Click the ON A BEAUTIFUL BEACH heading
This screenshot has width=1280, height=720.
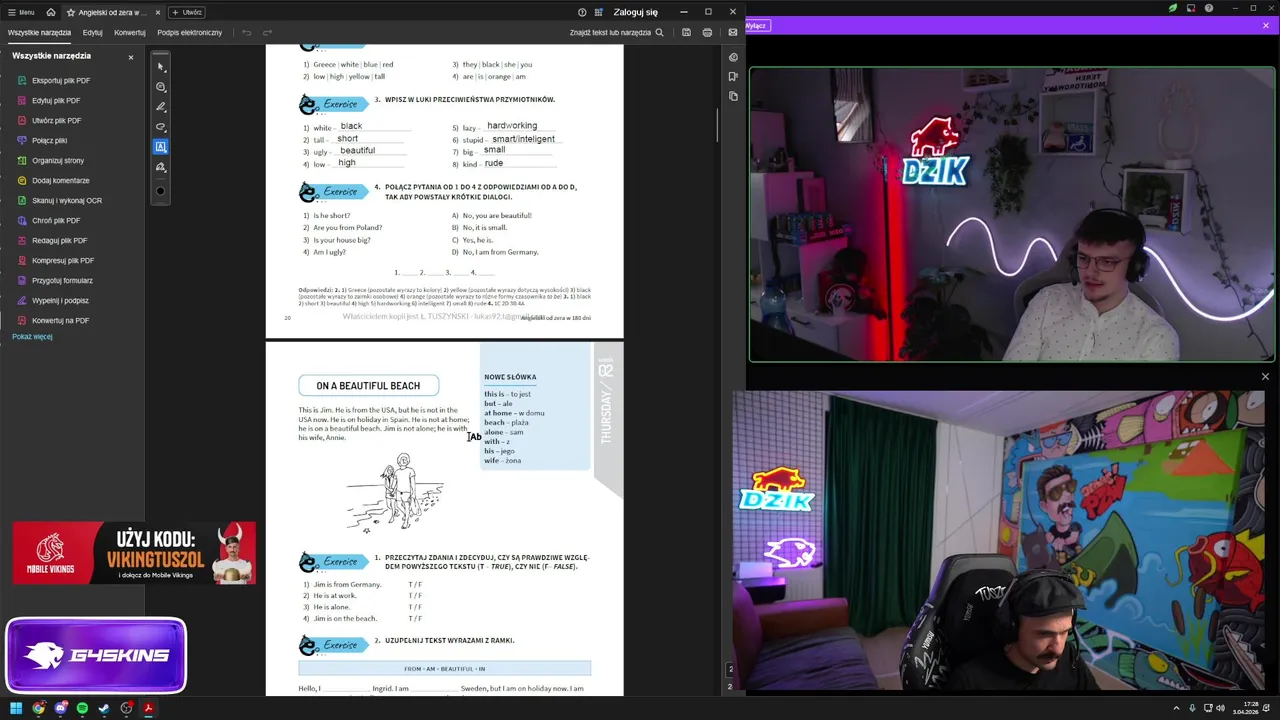(368, 385)
